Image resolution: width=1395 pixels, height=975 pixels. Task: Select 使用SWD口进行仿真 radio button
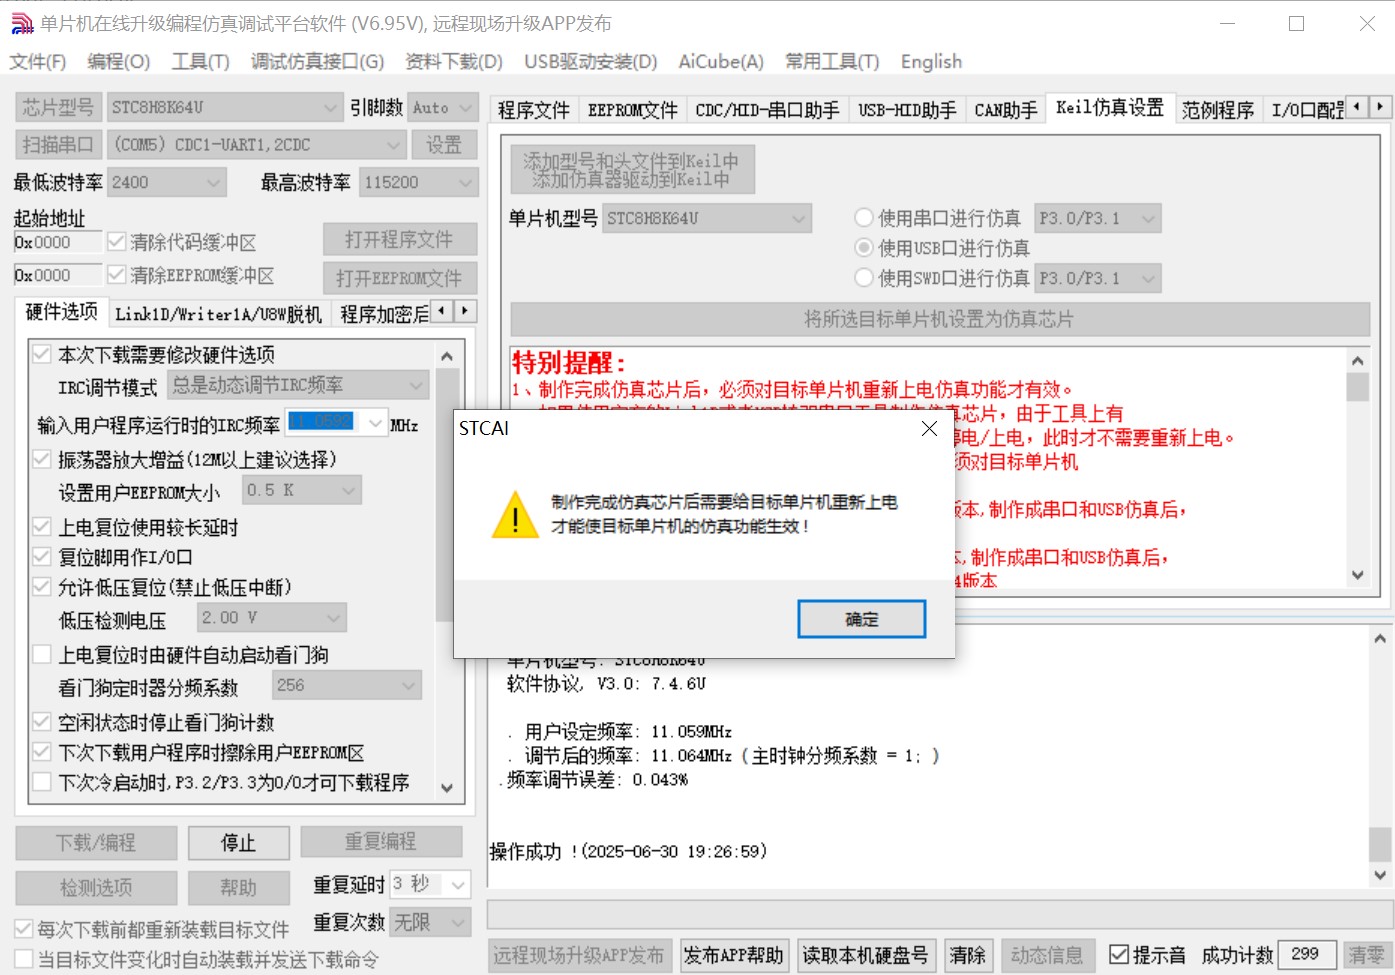coord(864,278)
